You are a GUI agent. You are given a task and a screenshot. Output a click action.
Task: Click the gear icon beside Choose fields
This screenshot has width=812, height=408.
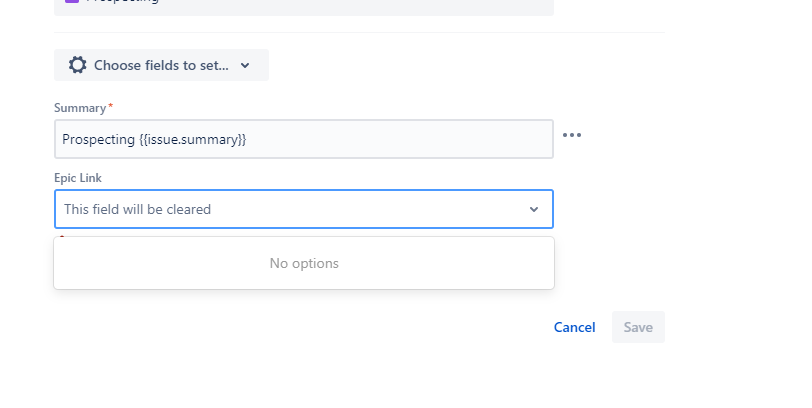click(x=77, y=65)
